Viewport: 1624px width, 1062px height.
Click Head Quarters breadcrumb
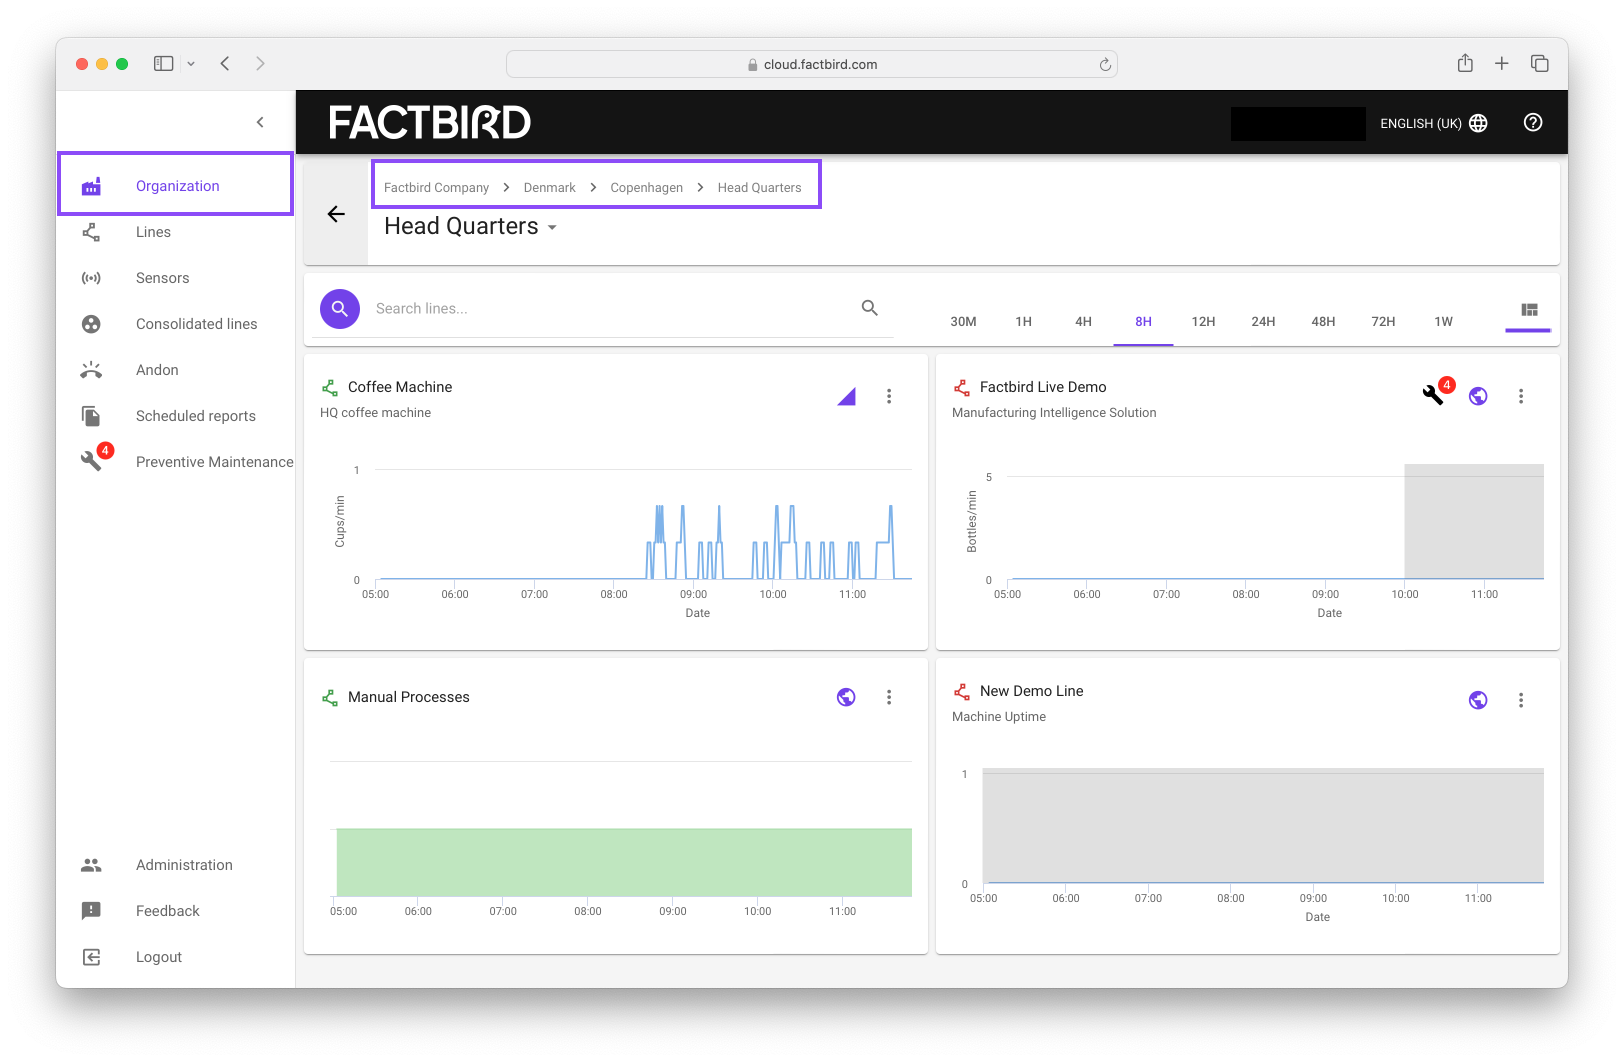(759, 187)
